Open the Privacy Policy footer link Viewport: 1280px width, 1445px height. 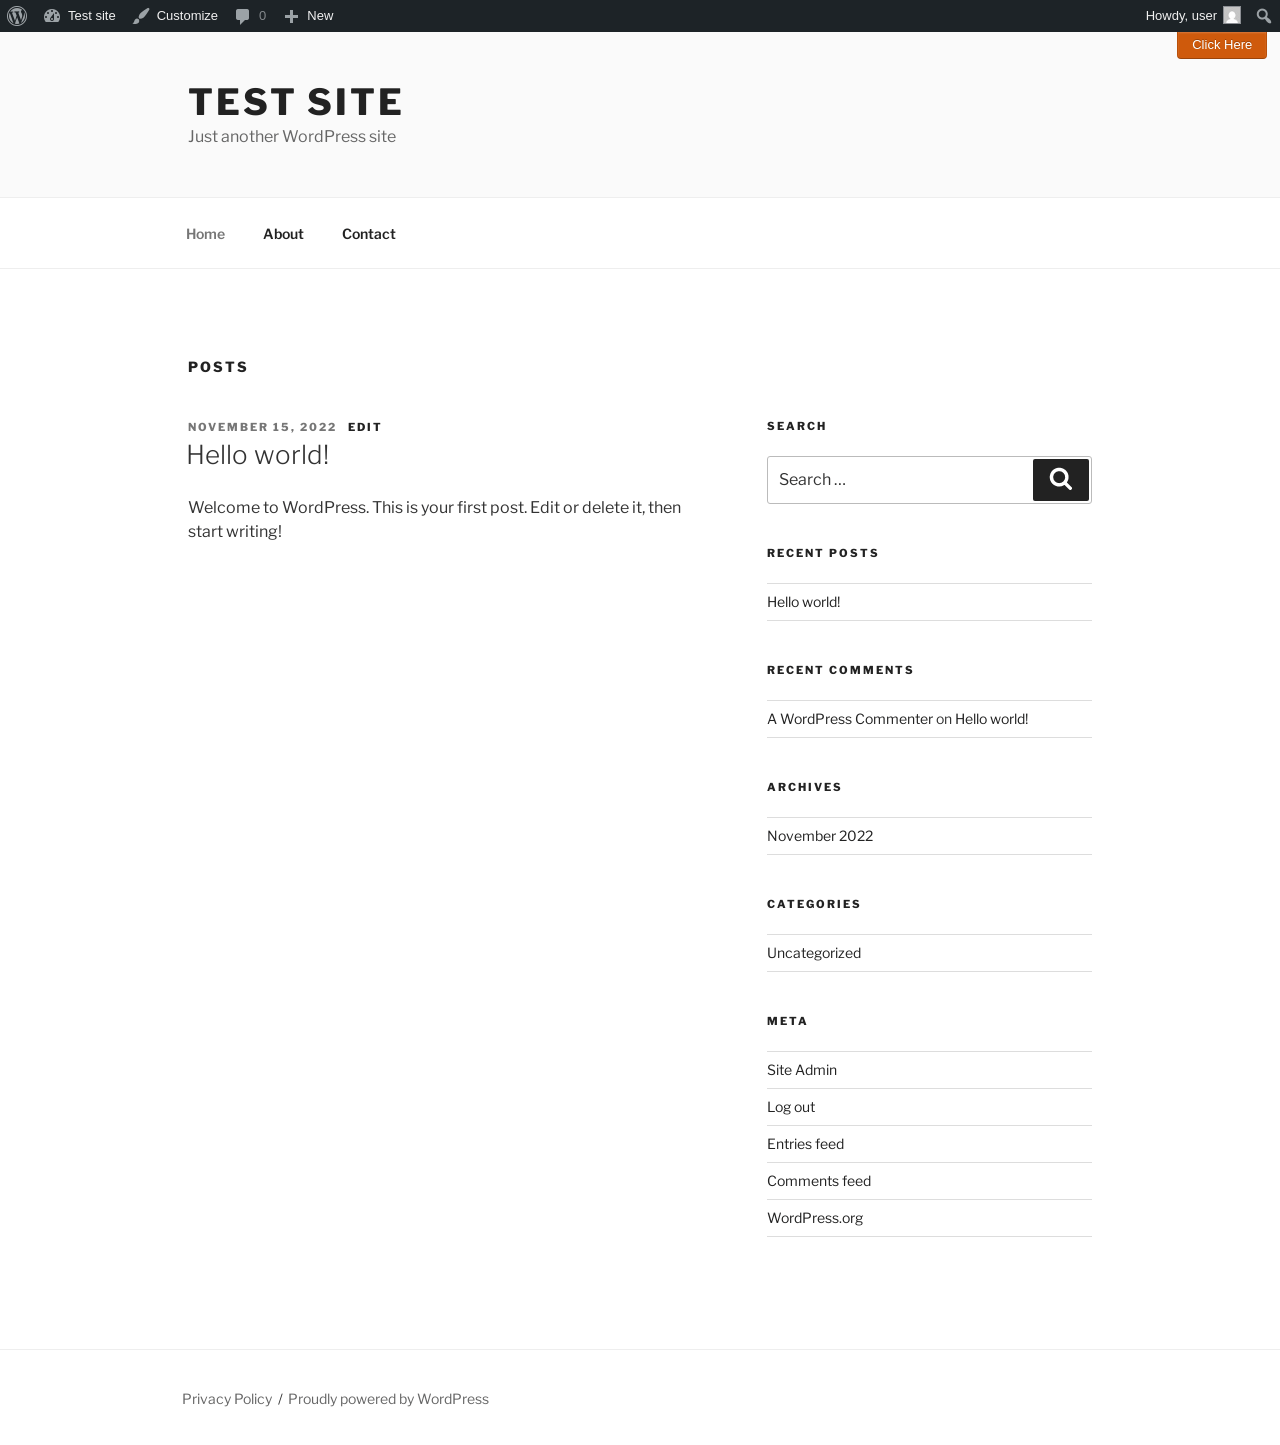tap(227, 1399)
